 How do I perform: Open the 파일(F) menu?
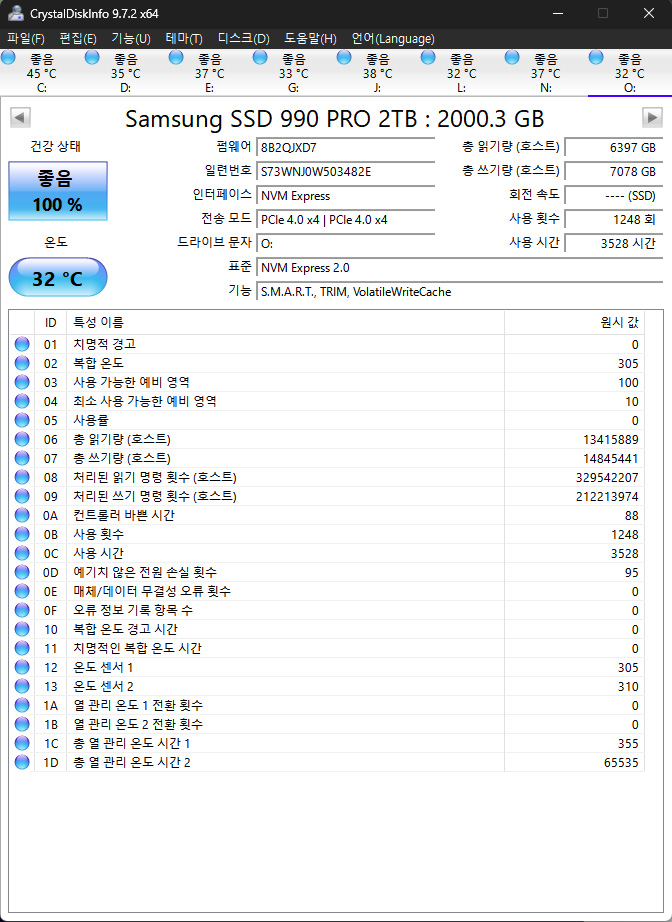click(x=26, y=39)
